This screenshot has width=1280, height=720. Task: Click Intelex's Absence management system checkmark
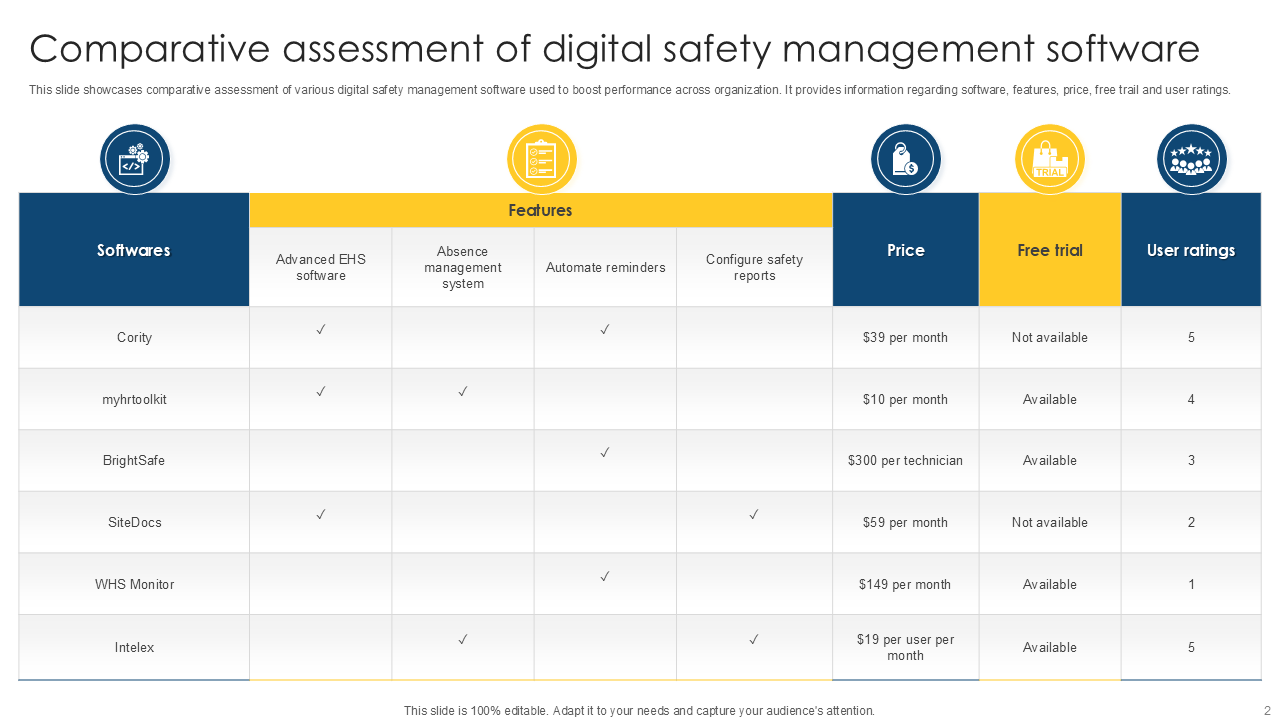click(463, 638)
